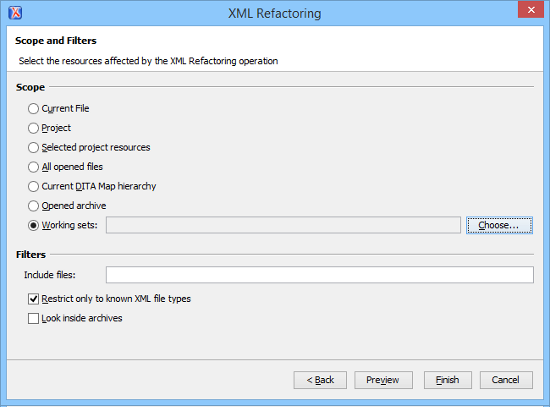Screen dimensions: 550x407
Task: Focus the Include files input field
Action: pos(320,274)
